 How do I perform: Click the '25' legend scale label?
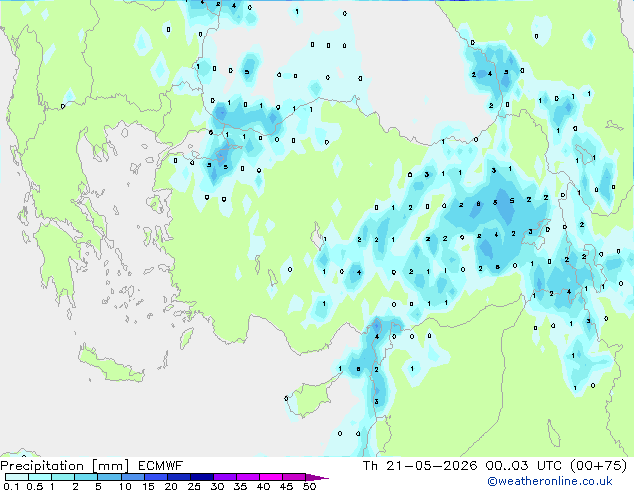(194, 486)
